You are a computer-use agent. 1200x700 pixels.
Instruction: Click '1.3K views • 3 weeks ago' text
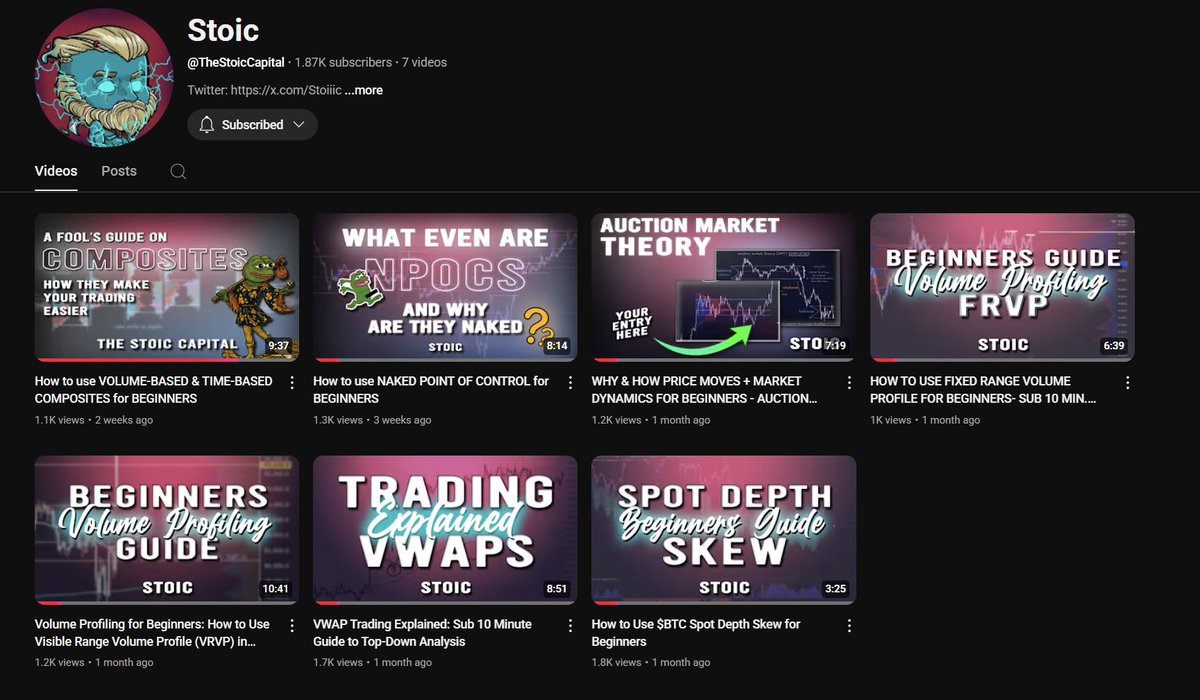(x=372, y=420)
